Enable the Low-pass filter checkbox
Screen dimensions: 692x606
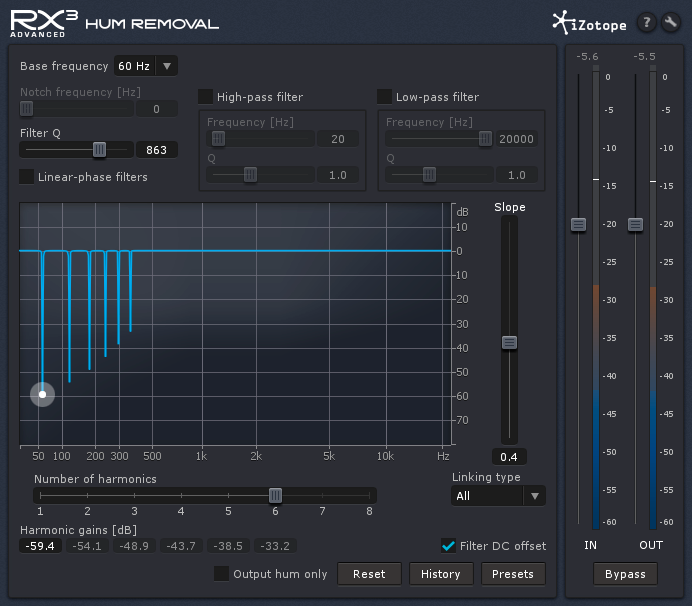point(384,97)
